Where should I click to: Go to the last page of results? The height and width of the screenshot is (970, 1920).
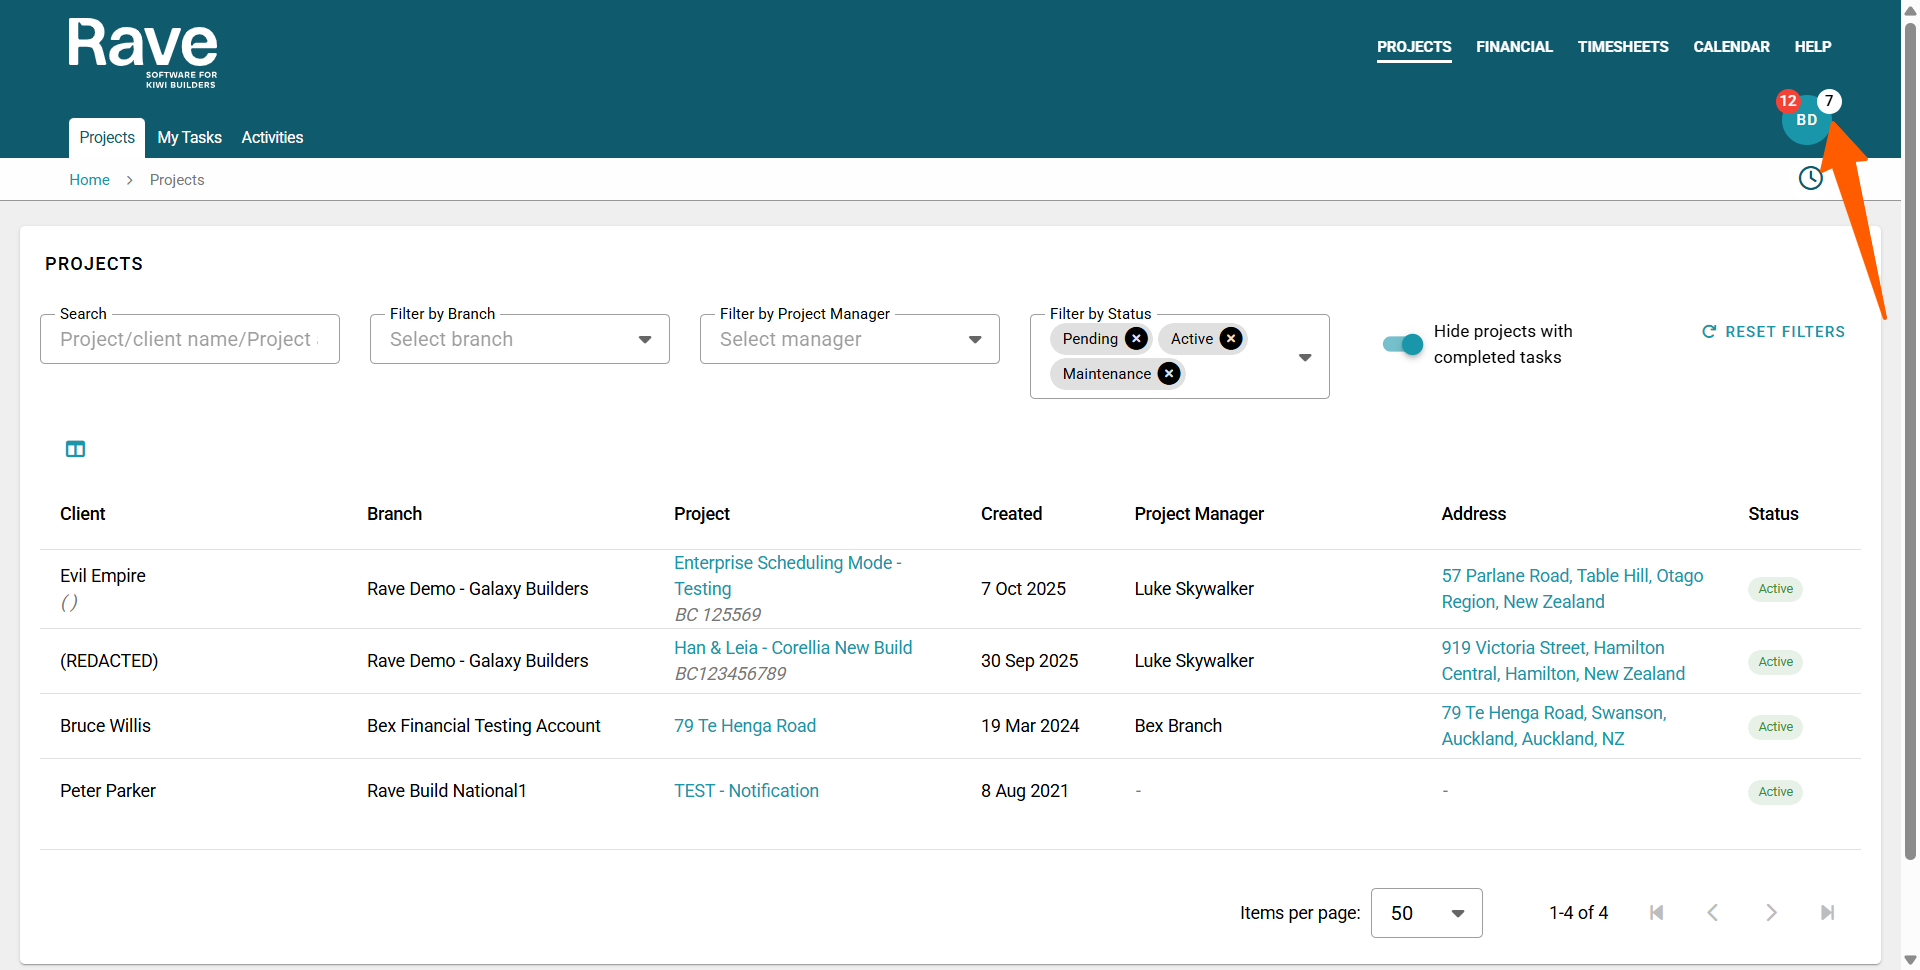1827,913
